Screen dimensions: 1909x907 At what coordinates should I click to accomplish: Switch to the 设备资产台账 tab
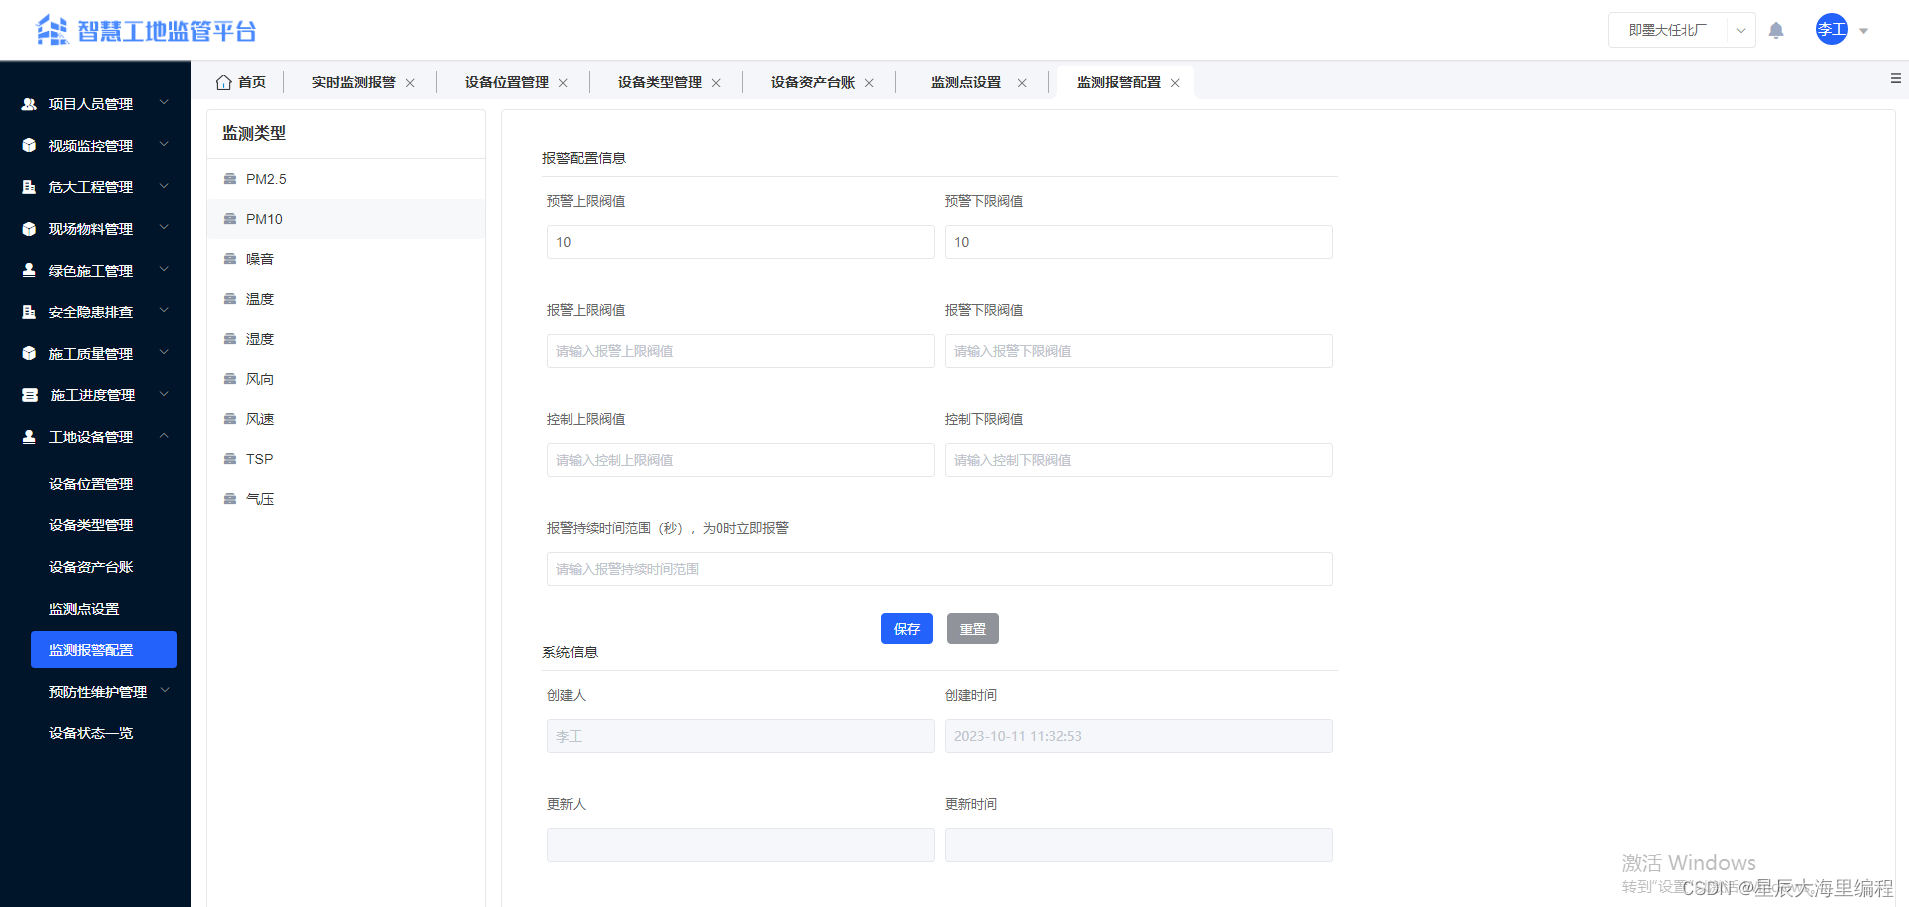tap(813, 82)
